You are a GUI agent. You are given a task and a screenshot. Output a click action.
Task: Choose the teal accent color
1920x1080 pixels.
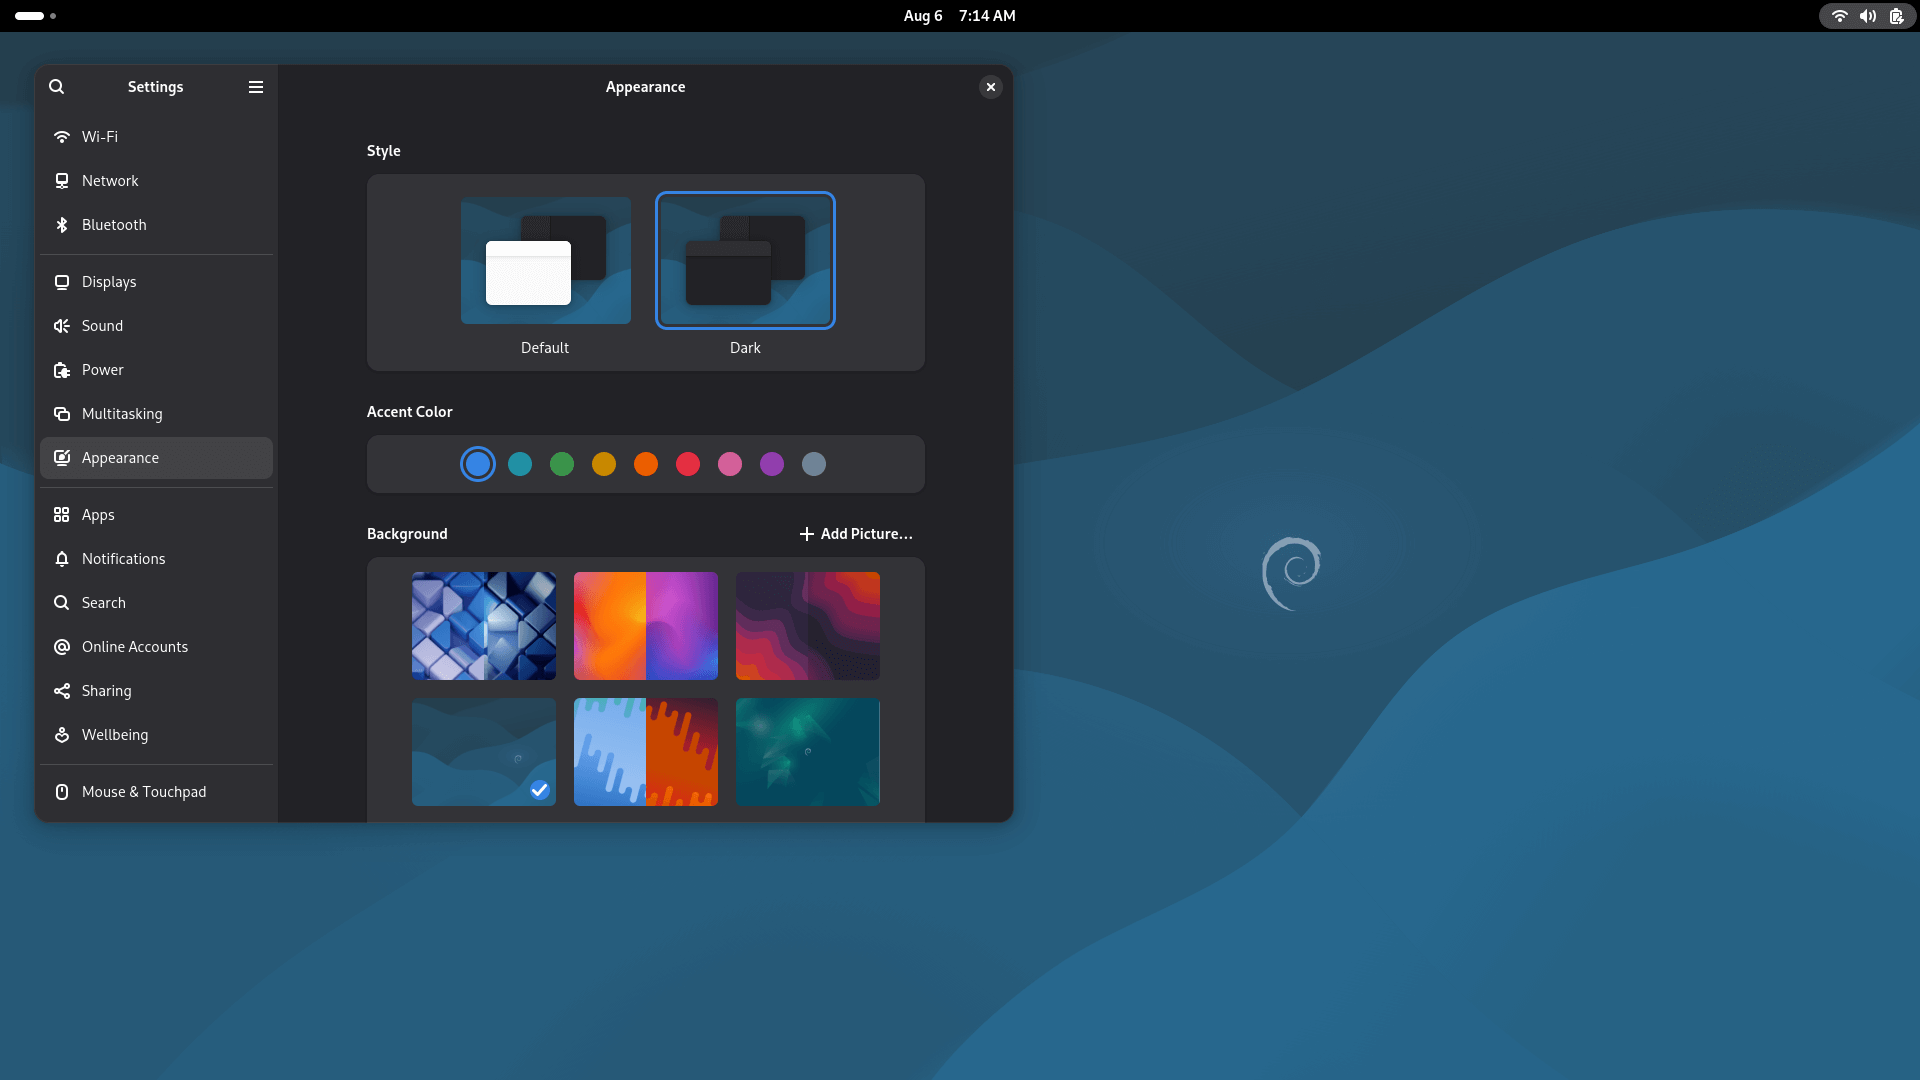click(519, 464)
